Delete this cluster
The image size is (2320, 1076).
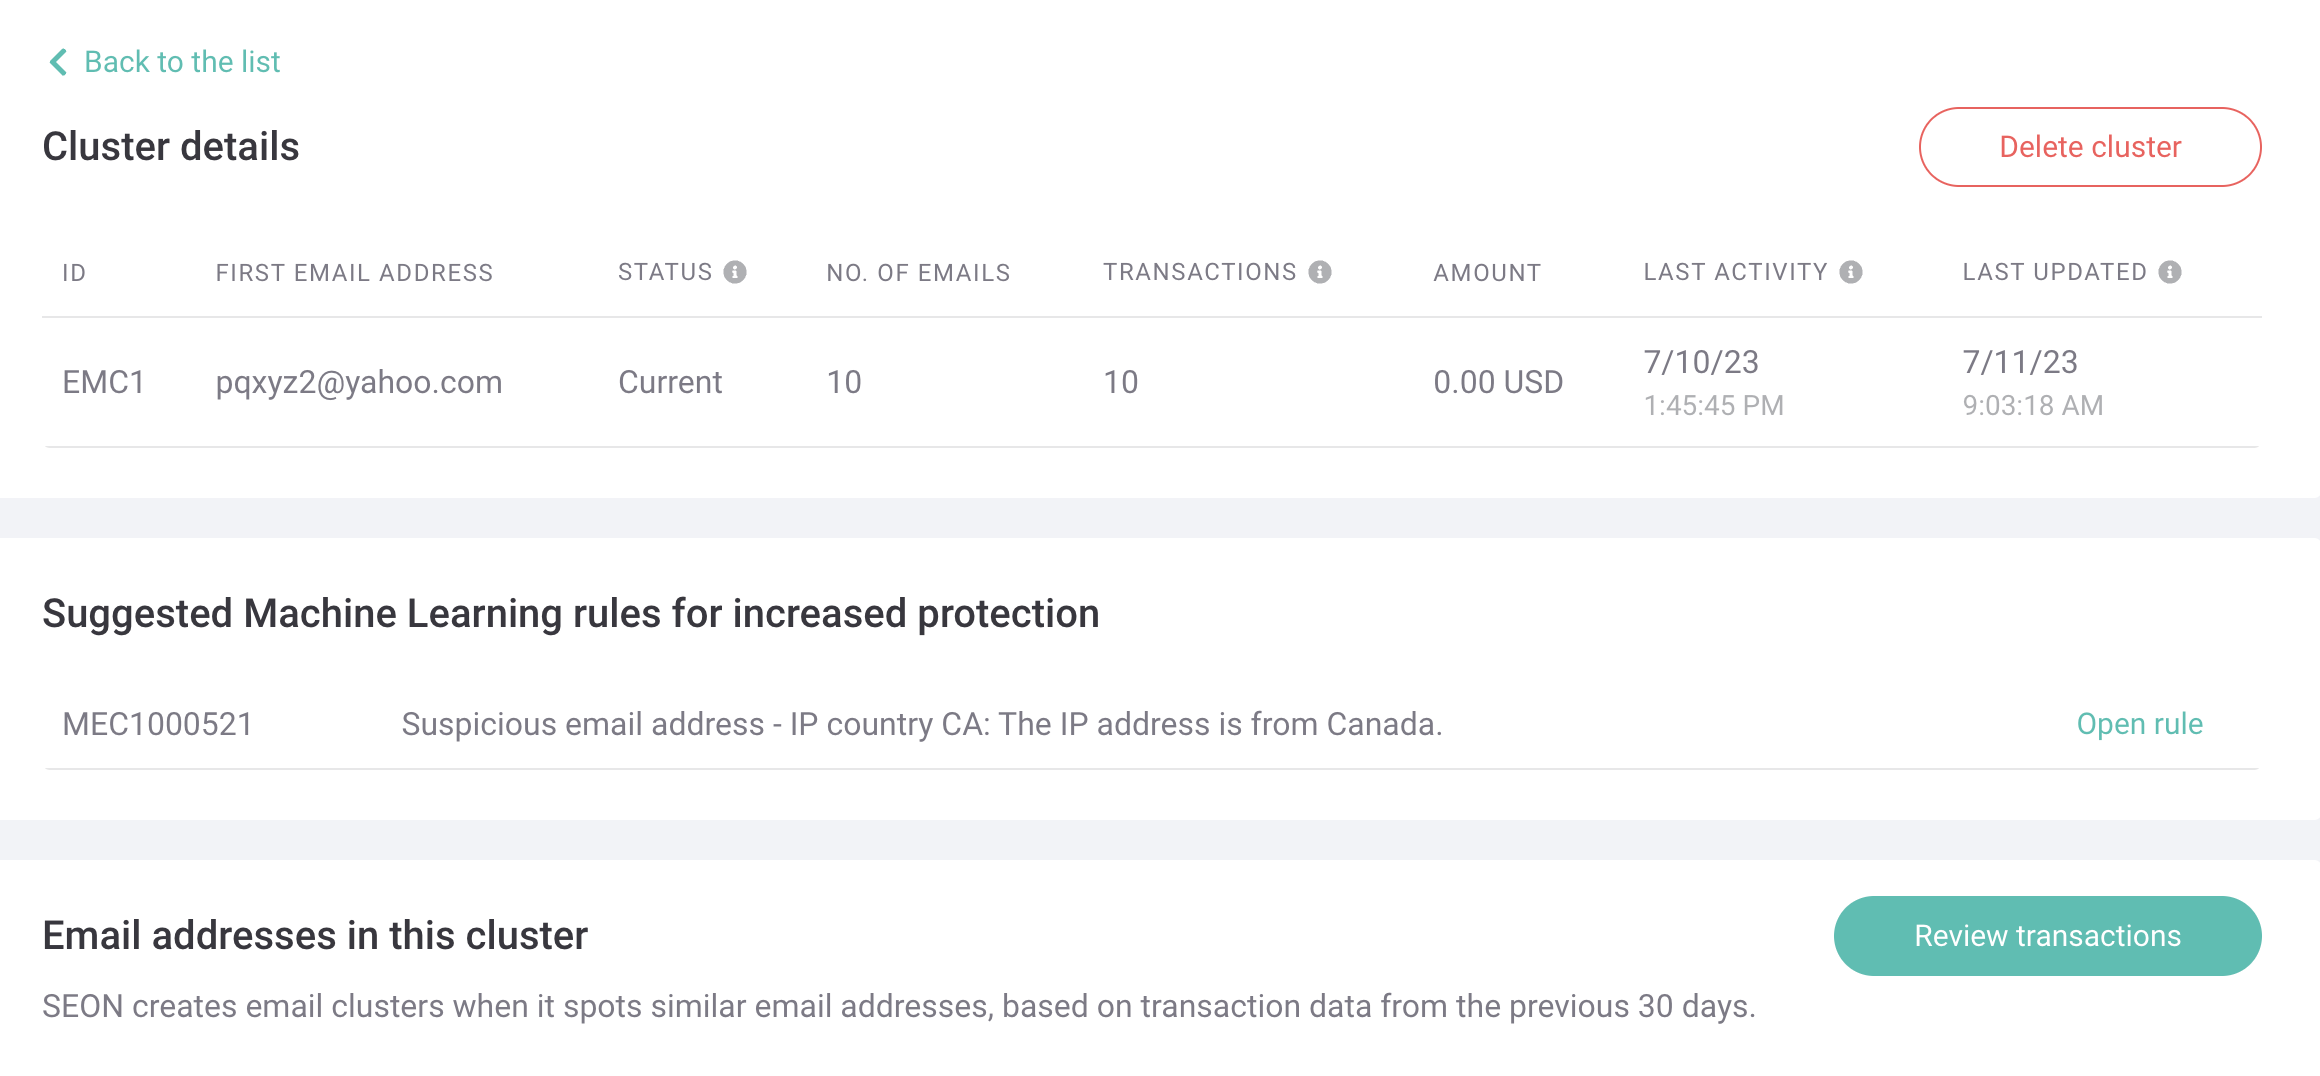coord(2090,147)
